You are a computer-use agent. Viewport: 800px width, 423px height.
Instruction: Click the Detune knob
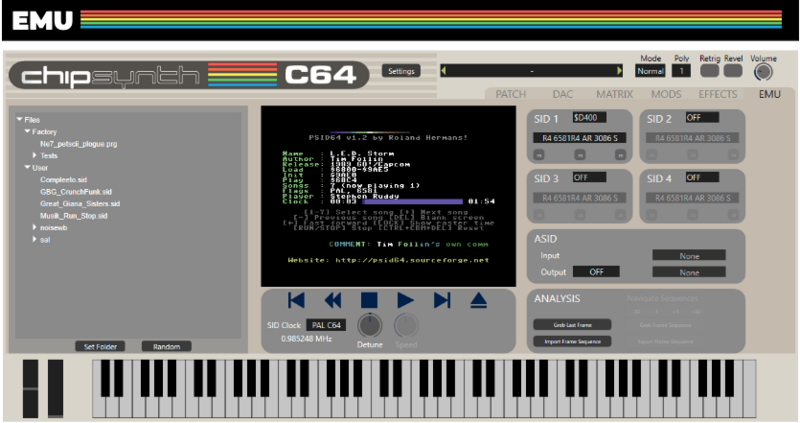(369, 326)
